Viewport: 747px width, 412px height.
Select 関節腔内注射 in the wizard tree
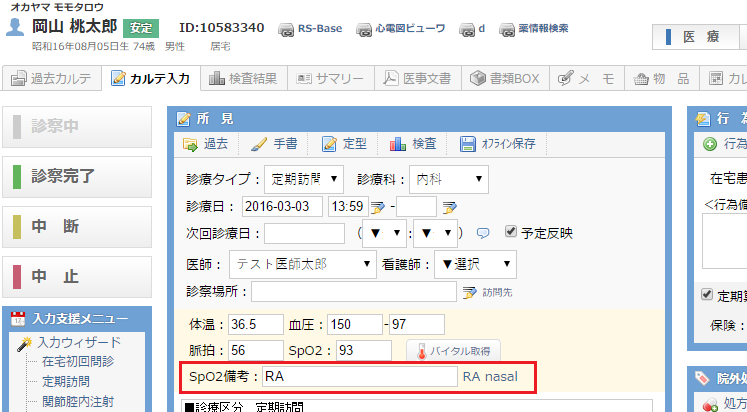(x=78, y=402)
